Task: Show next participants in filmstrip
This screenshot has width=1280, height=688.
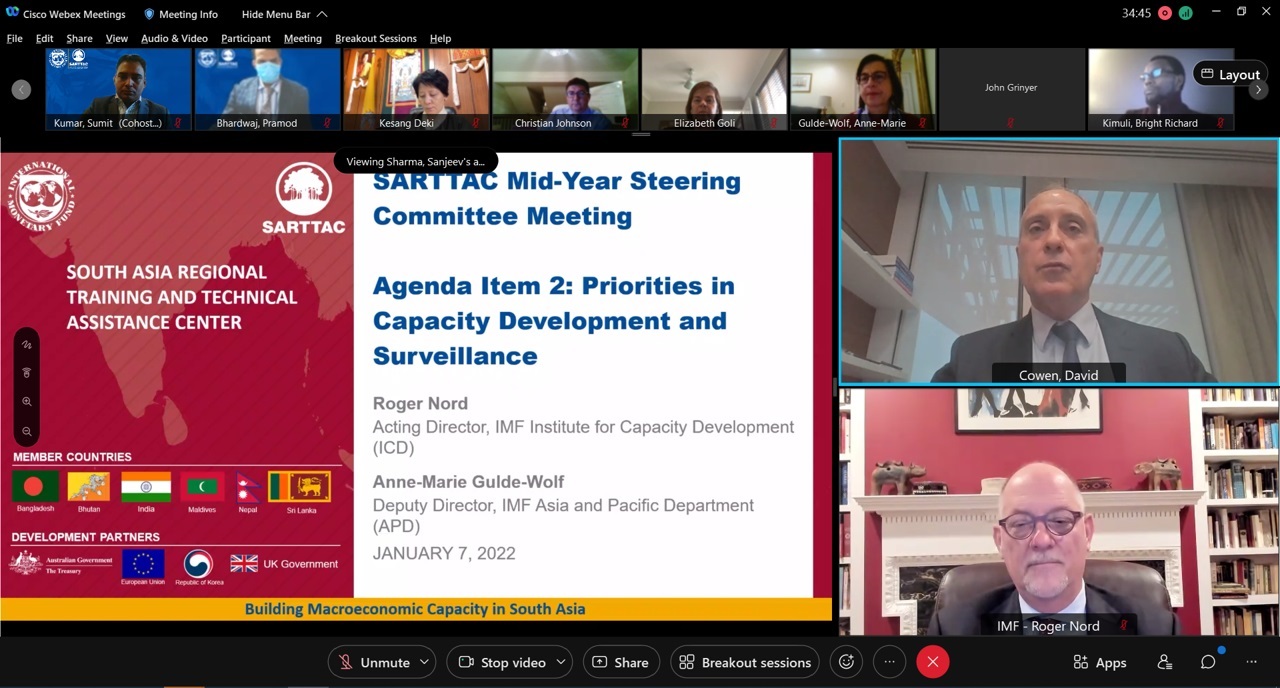Action: [x=1258, y=89]
